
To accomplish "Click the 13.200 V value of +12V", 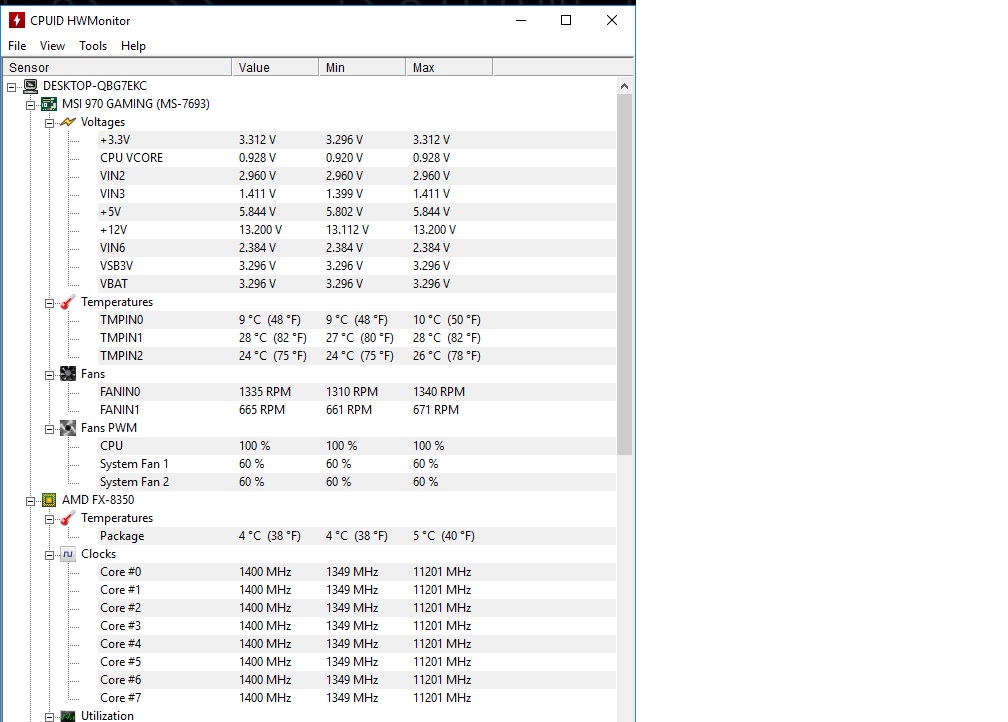I will (260, 230).
